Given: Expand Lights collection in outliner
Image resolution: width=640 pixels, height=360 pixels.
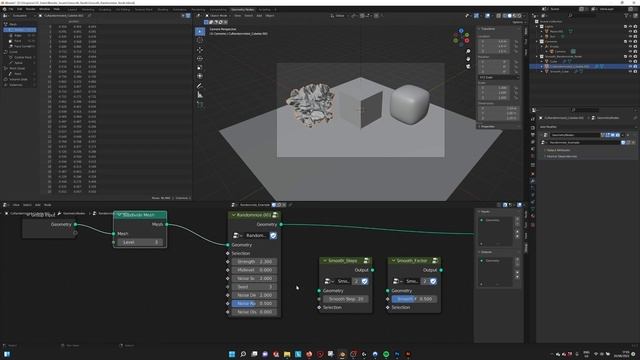Looking at the screenshot, I should point(538,27).
